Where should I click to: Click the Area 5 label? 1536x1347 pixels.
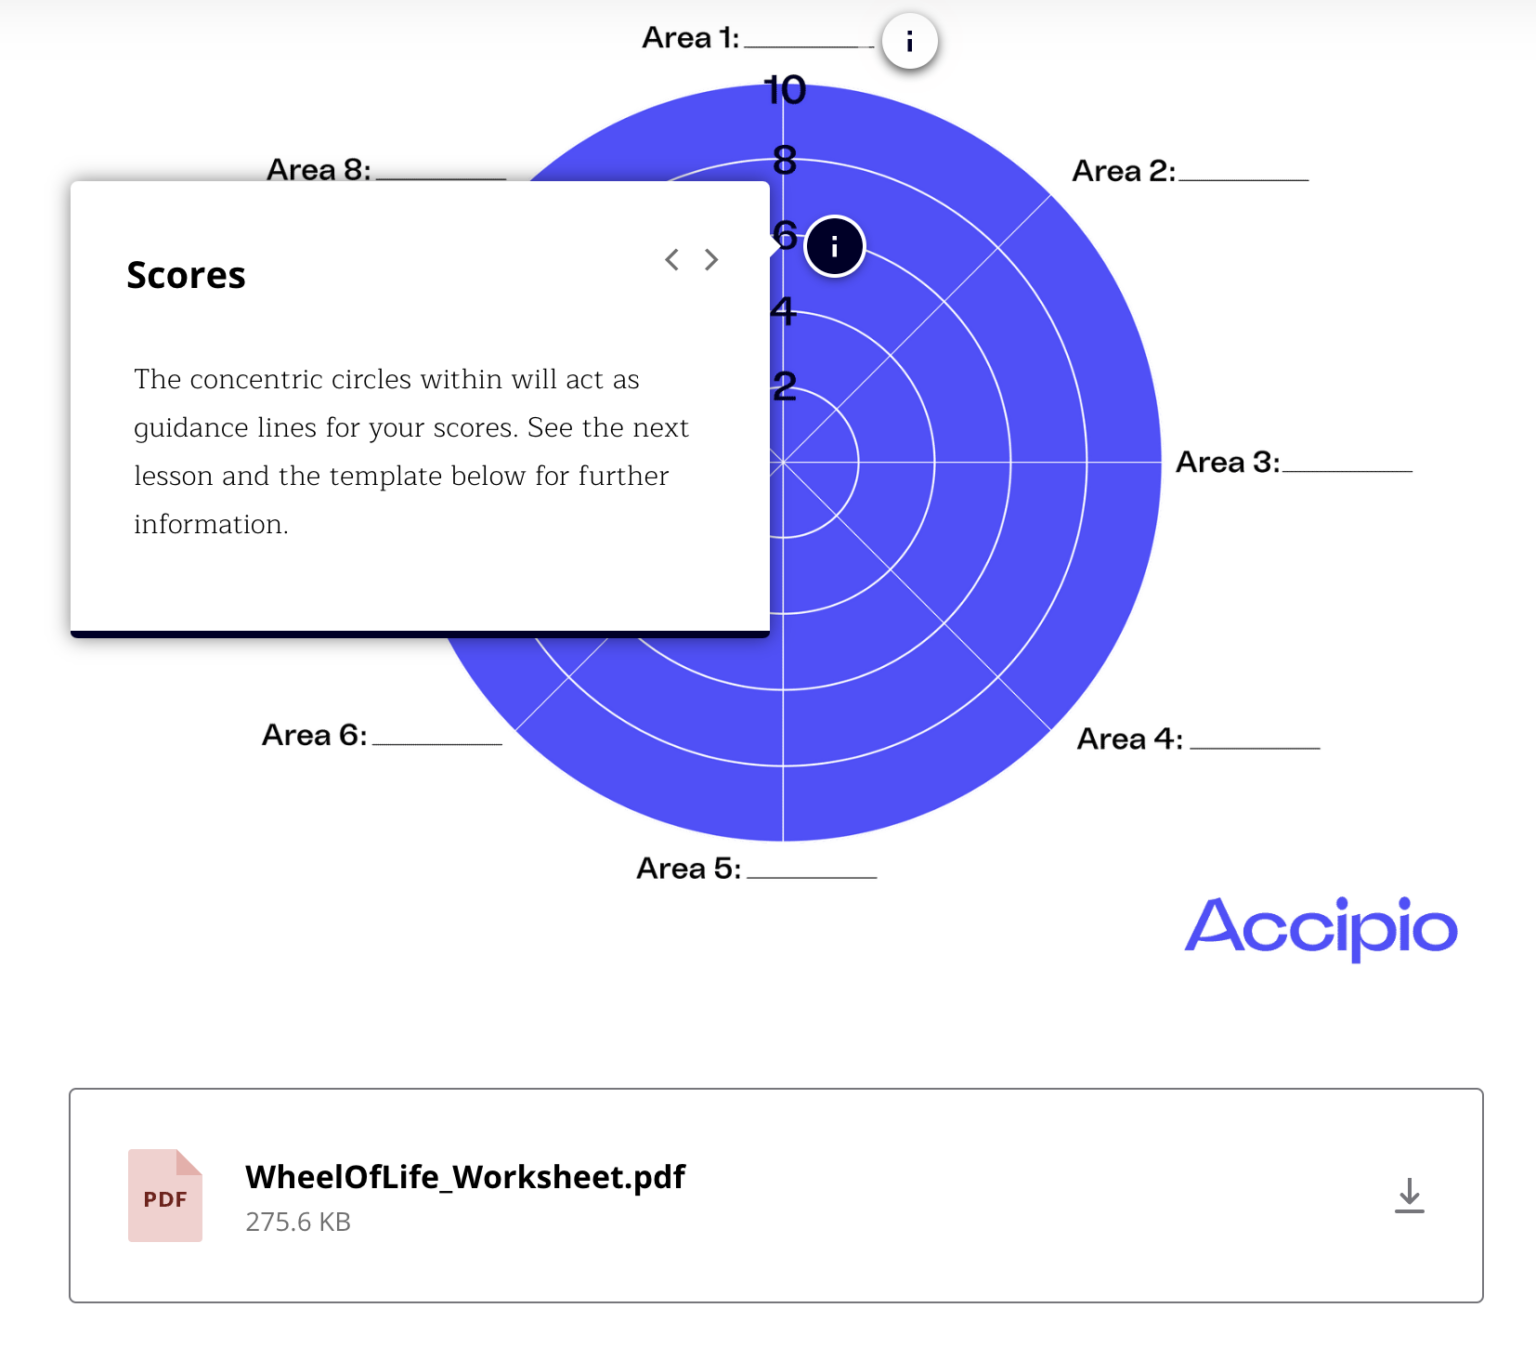(689, 868)
